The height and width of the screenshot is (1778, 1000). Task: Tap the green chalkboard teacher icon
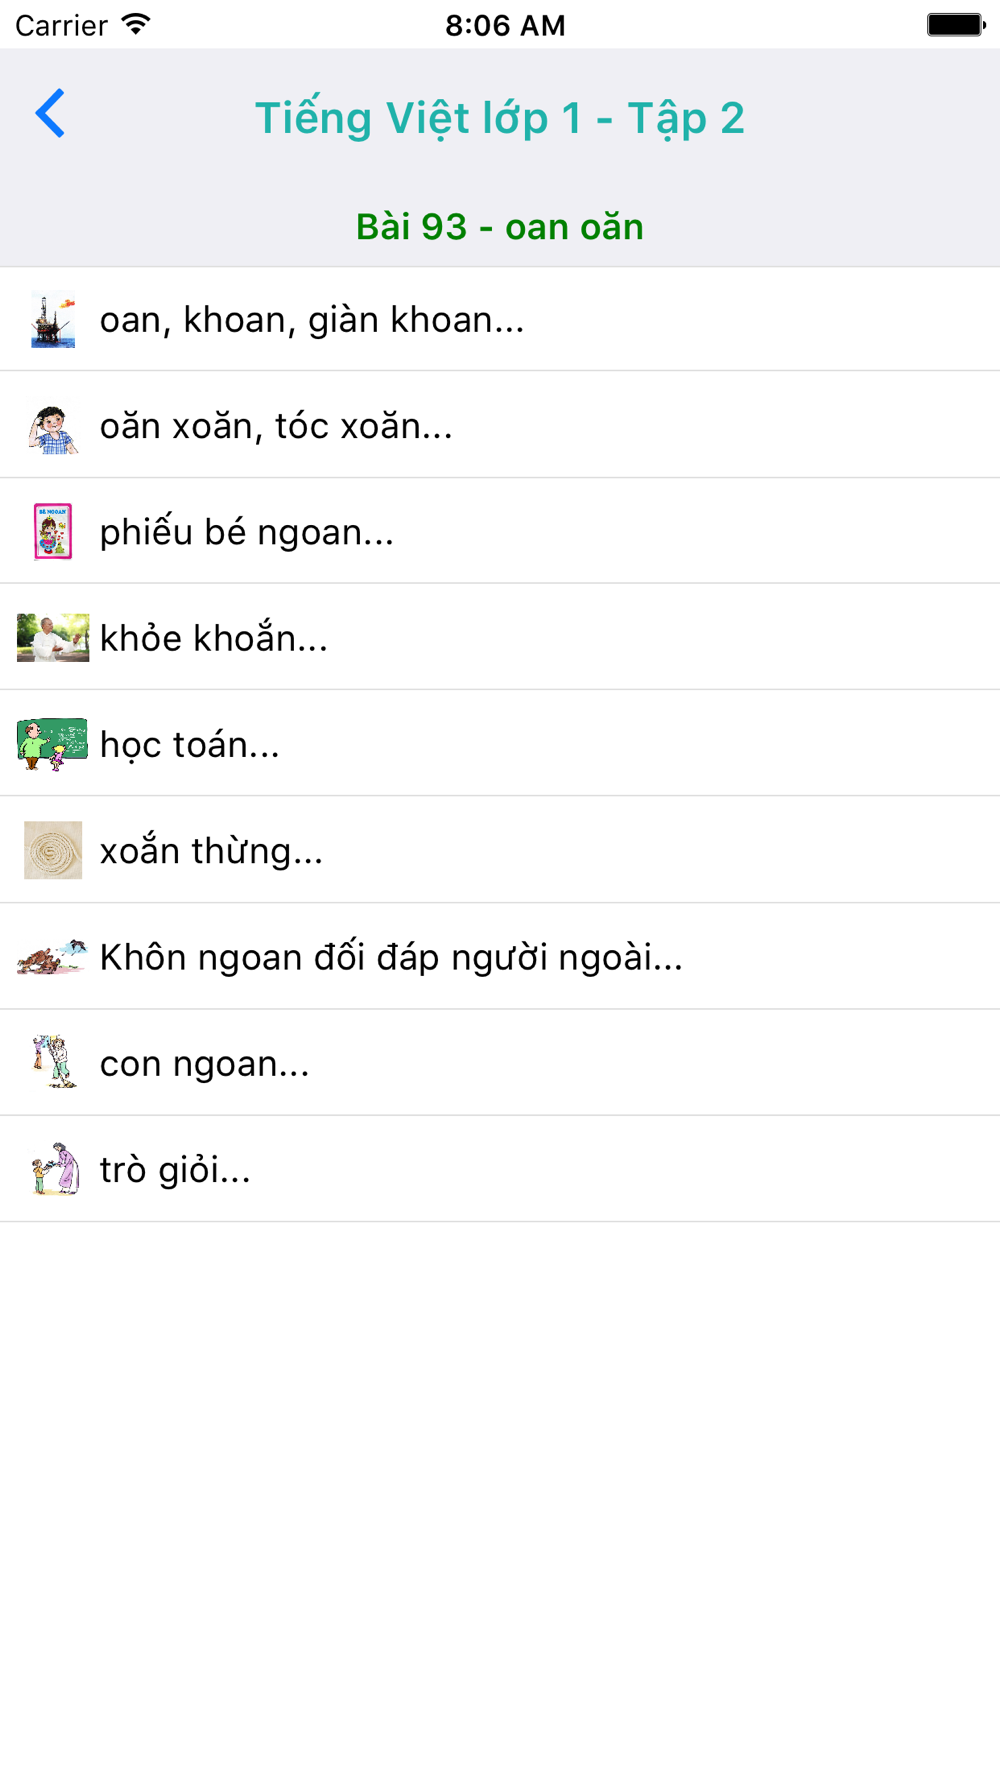point(53,744)
